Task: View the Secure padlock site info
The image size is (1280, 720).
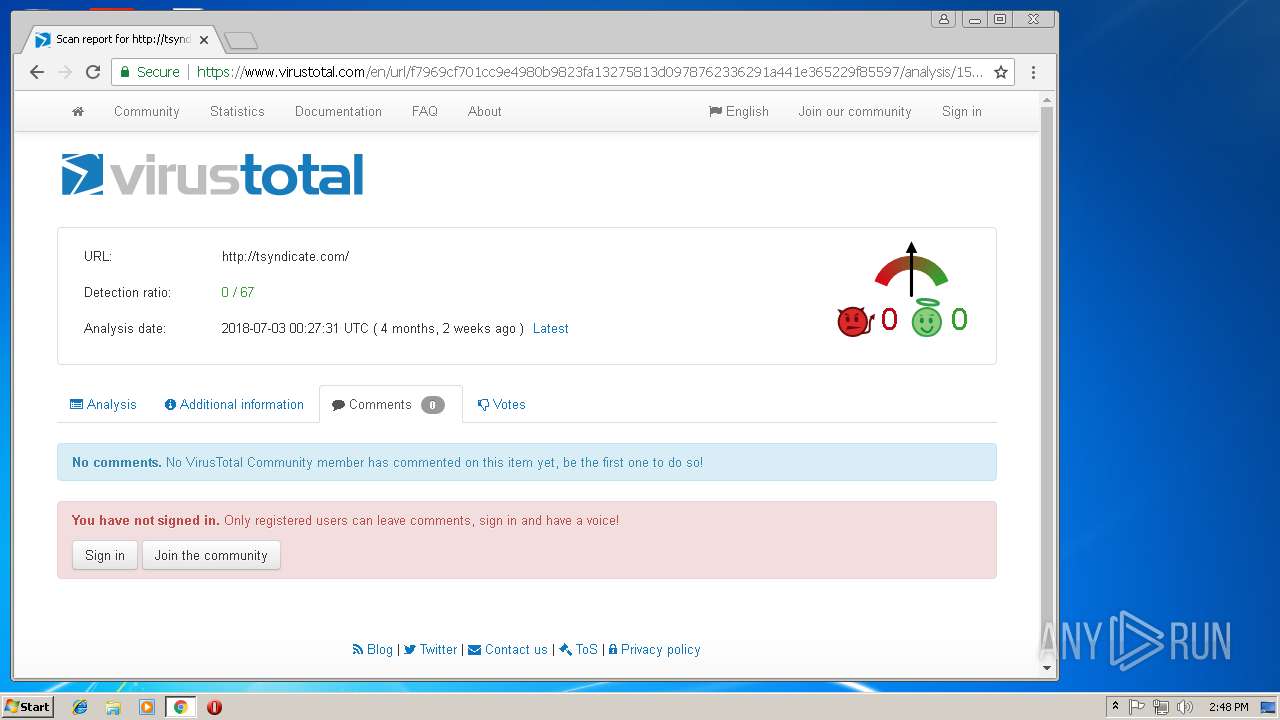Action: click(150, 72)
